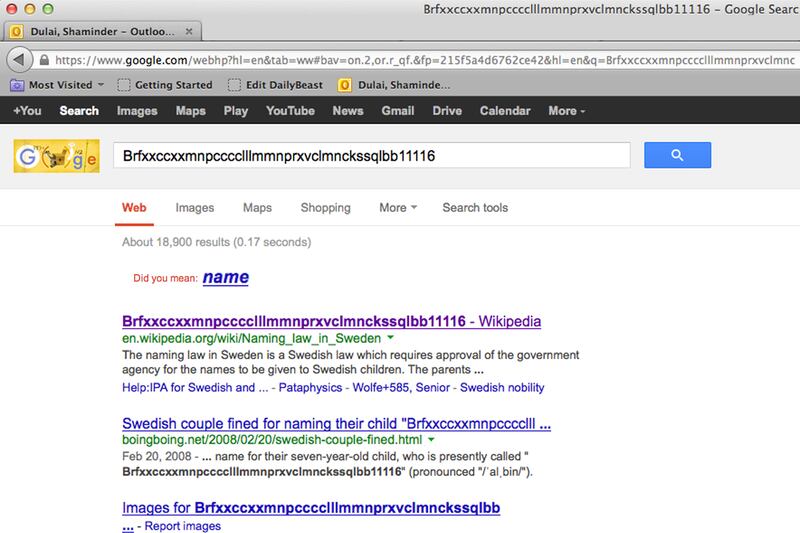Open News in the Google bar
The width and height of the screenshot is (800, 533).
[348, 111]
